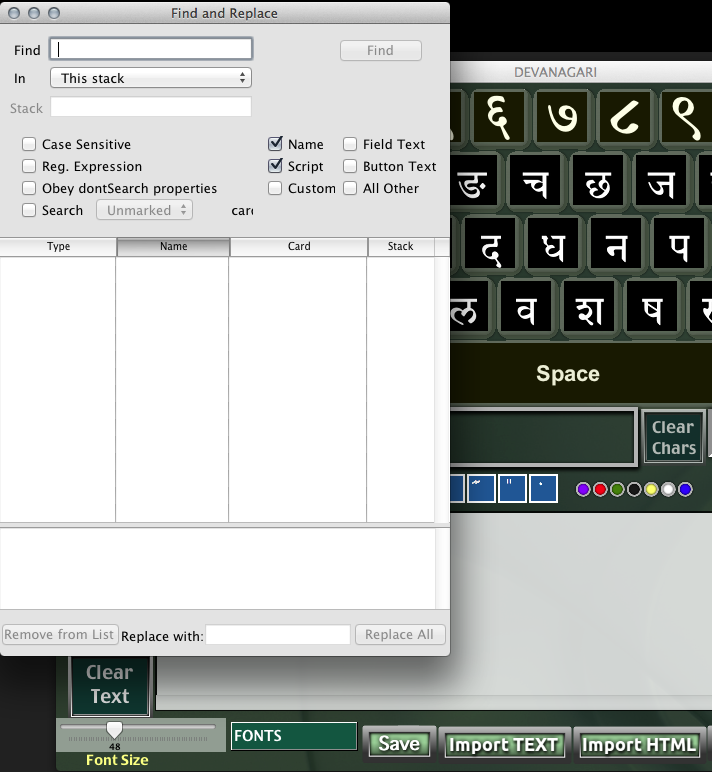Open the 'This stack' search scope dropdown
The height and width of the screenshot is (772, 712).
point(150,78)
